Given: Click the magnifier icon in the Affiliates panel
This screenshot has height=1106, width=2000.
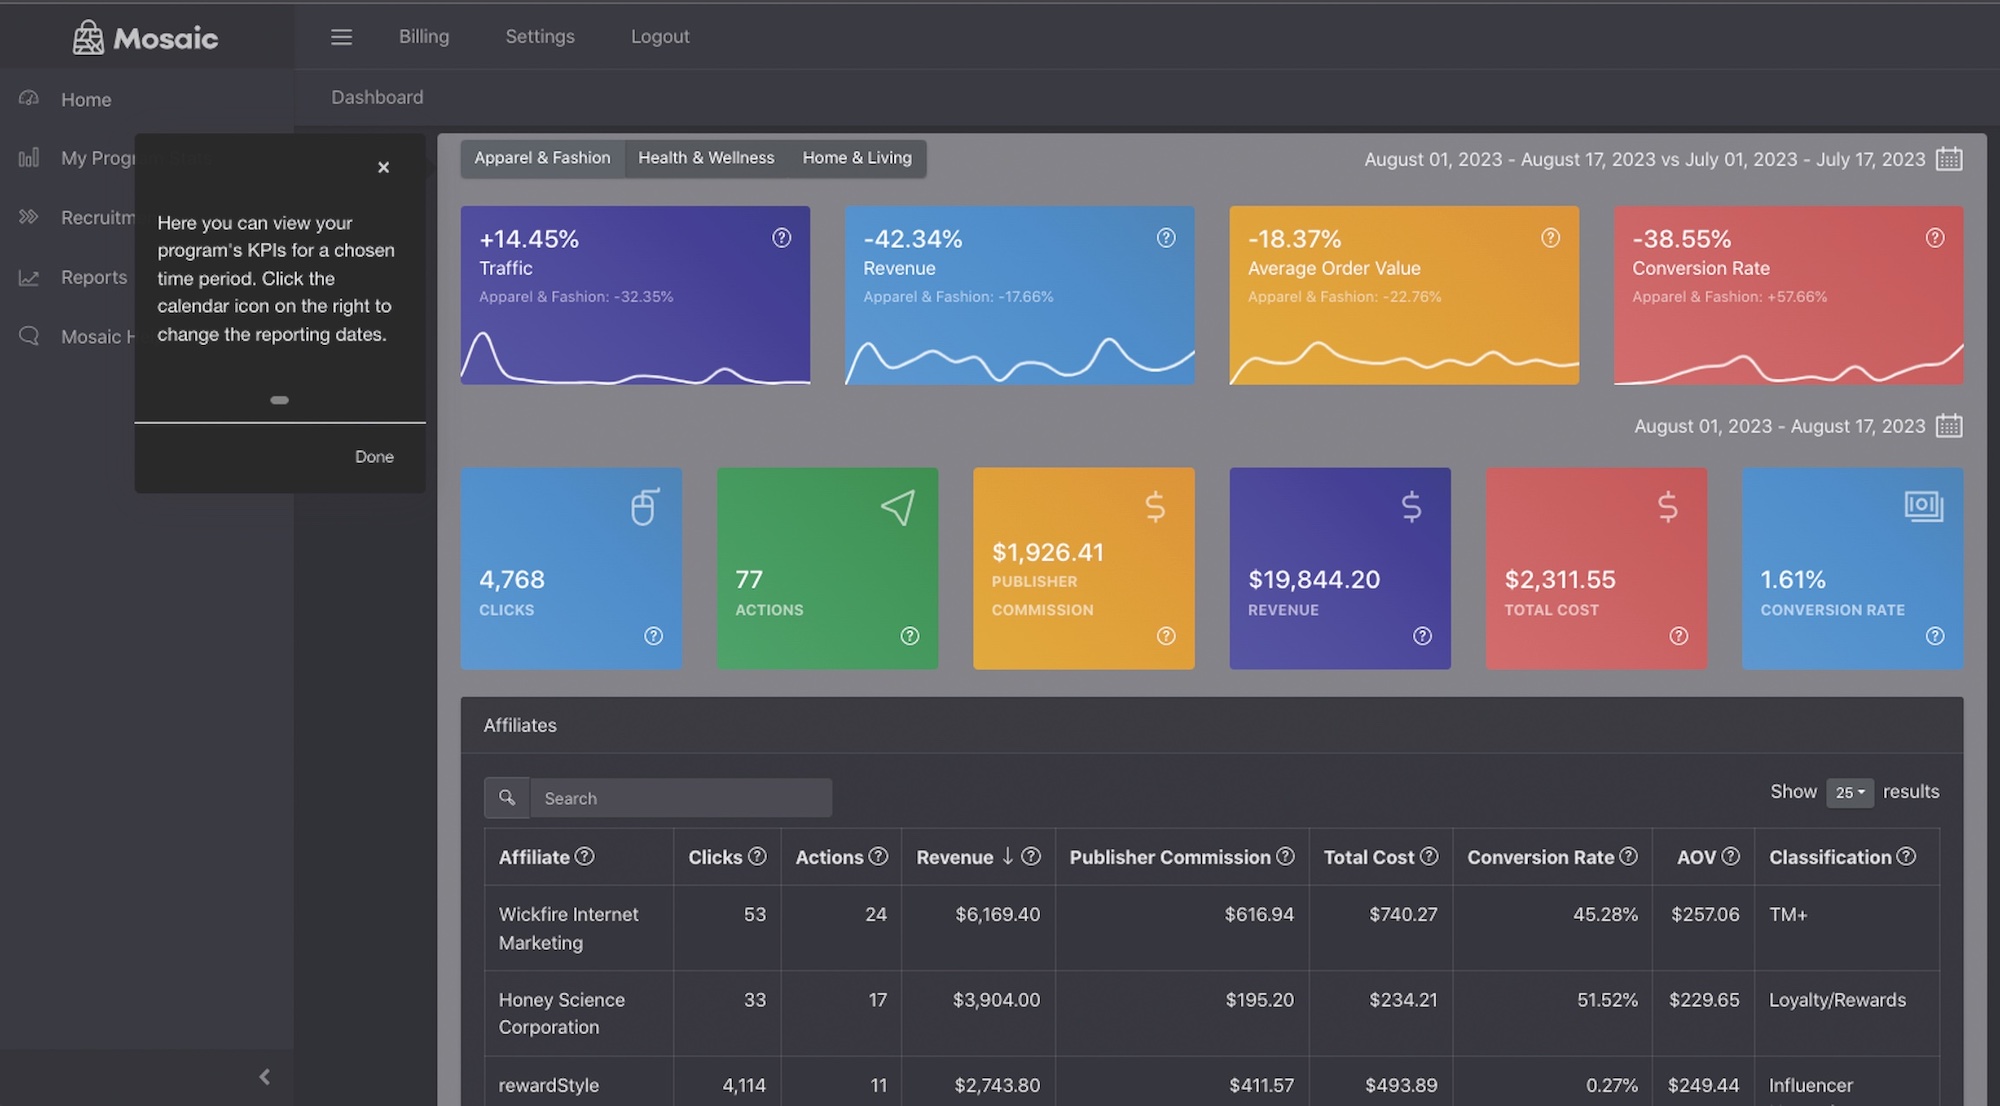Looking at the screenshot, I should (506, 797).
